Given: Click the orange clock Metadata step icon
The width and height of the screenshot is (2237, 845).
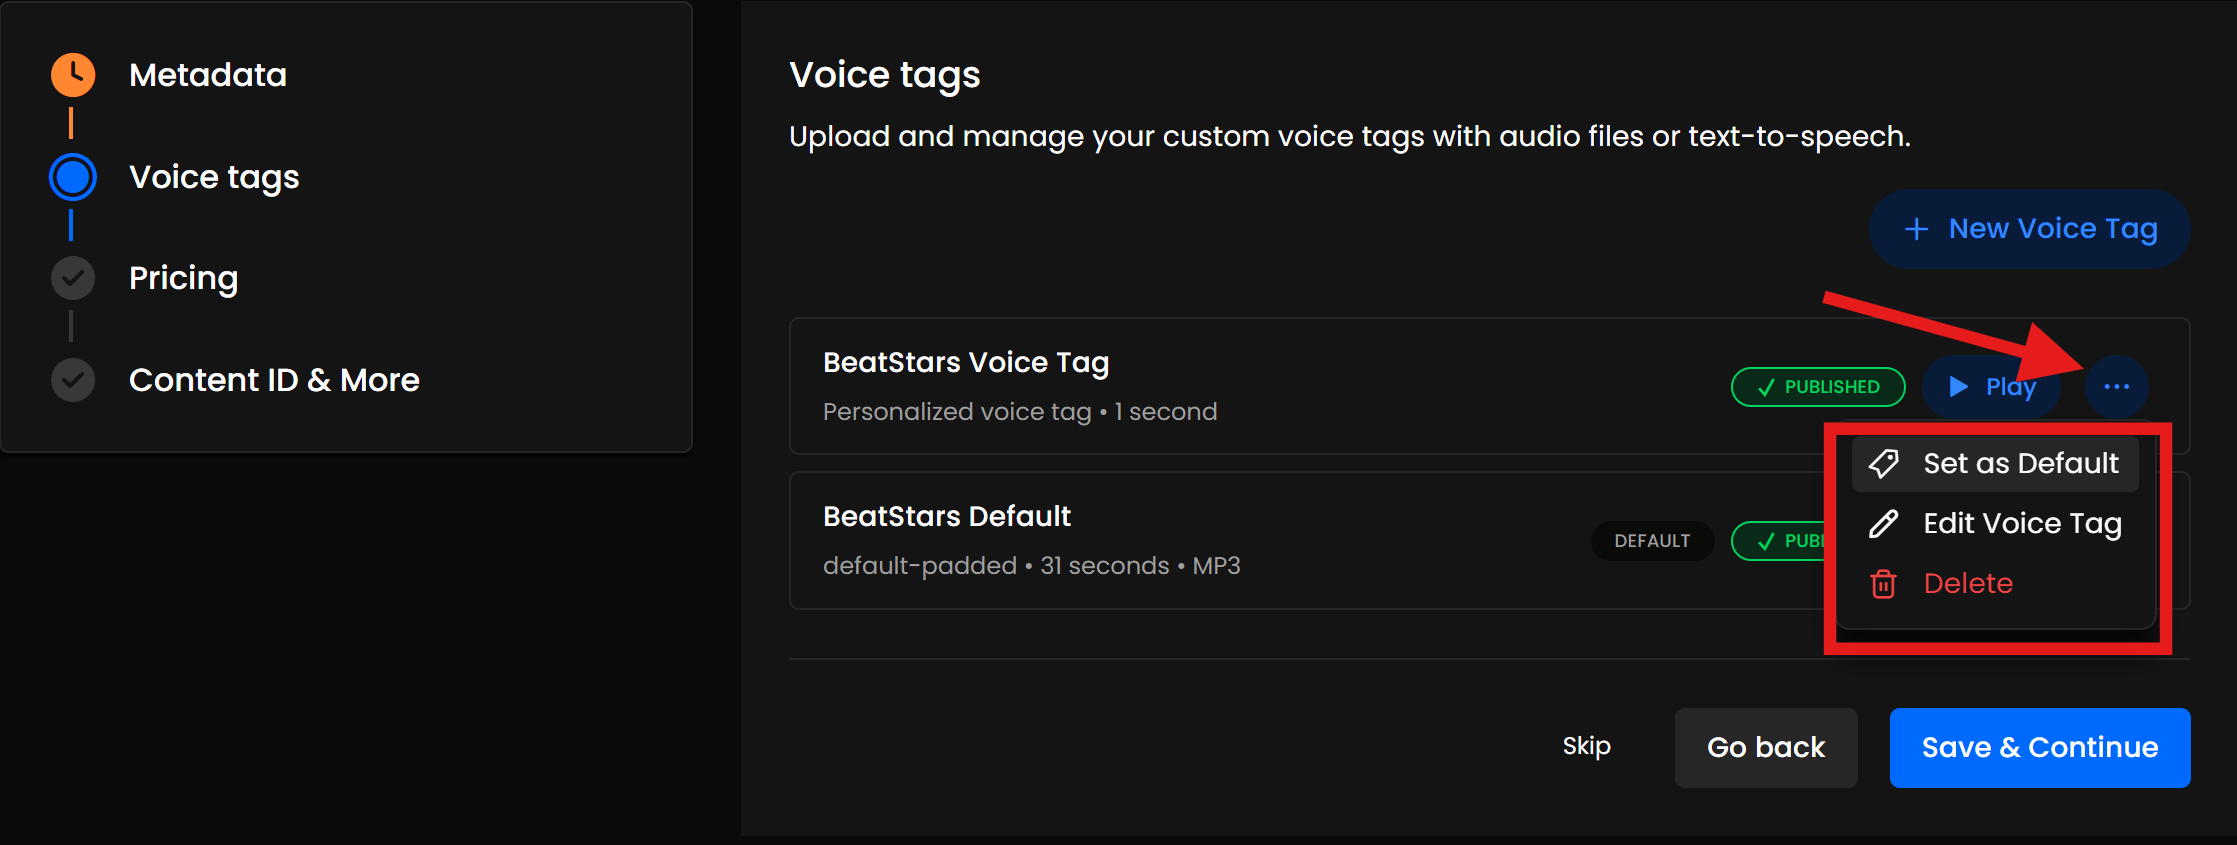Looking at the screenshot, I should (x=73, y=75).
